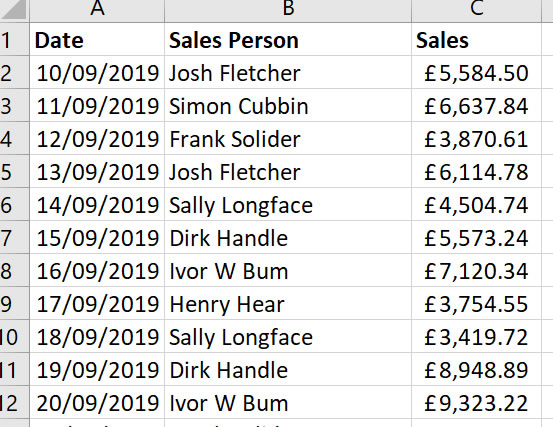
Task: Select row 5 header
Action: pyautogui.click(x=14, y=171)
